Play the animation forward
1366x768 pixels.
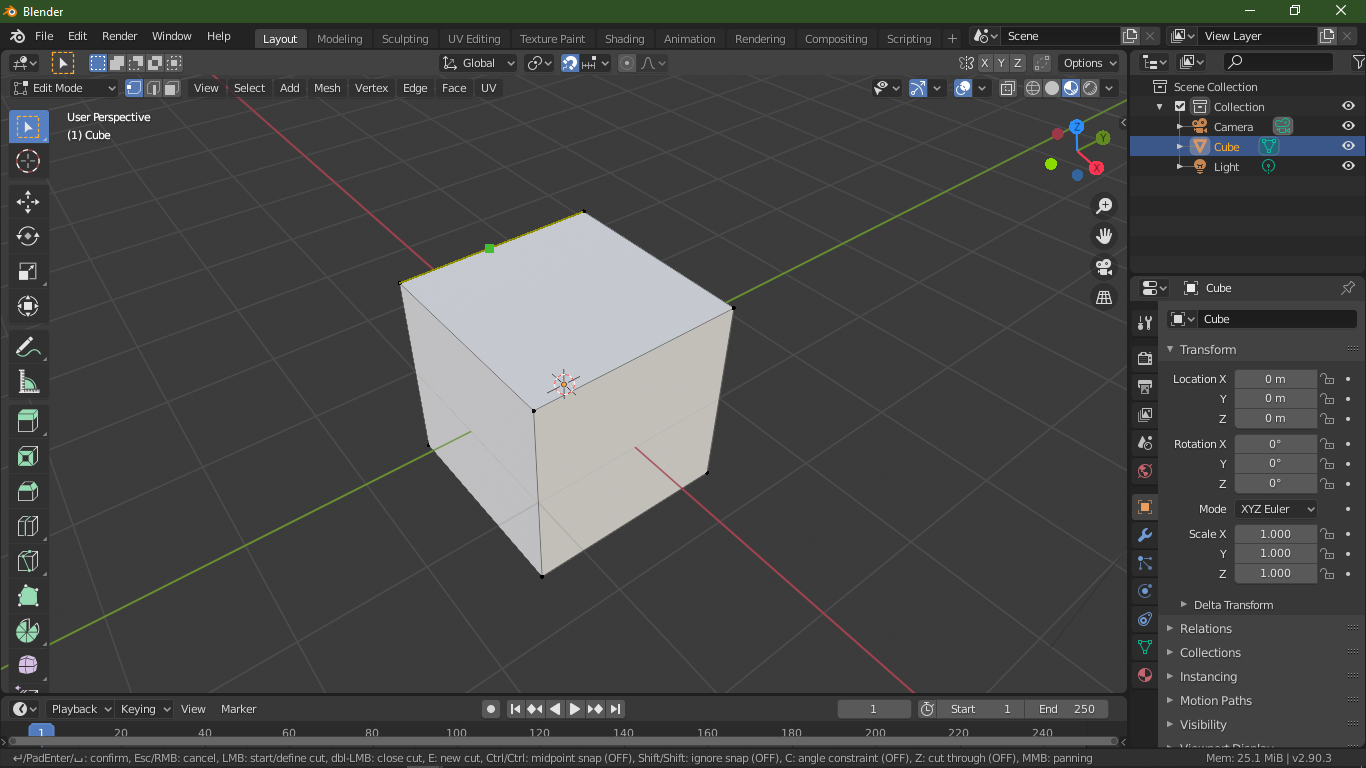[575, 709]
